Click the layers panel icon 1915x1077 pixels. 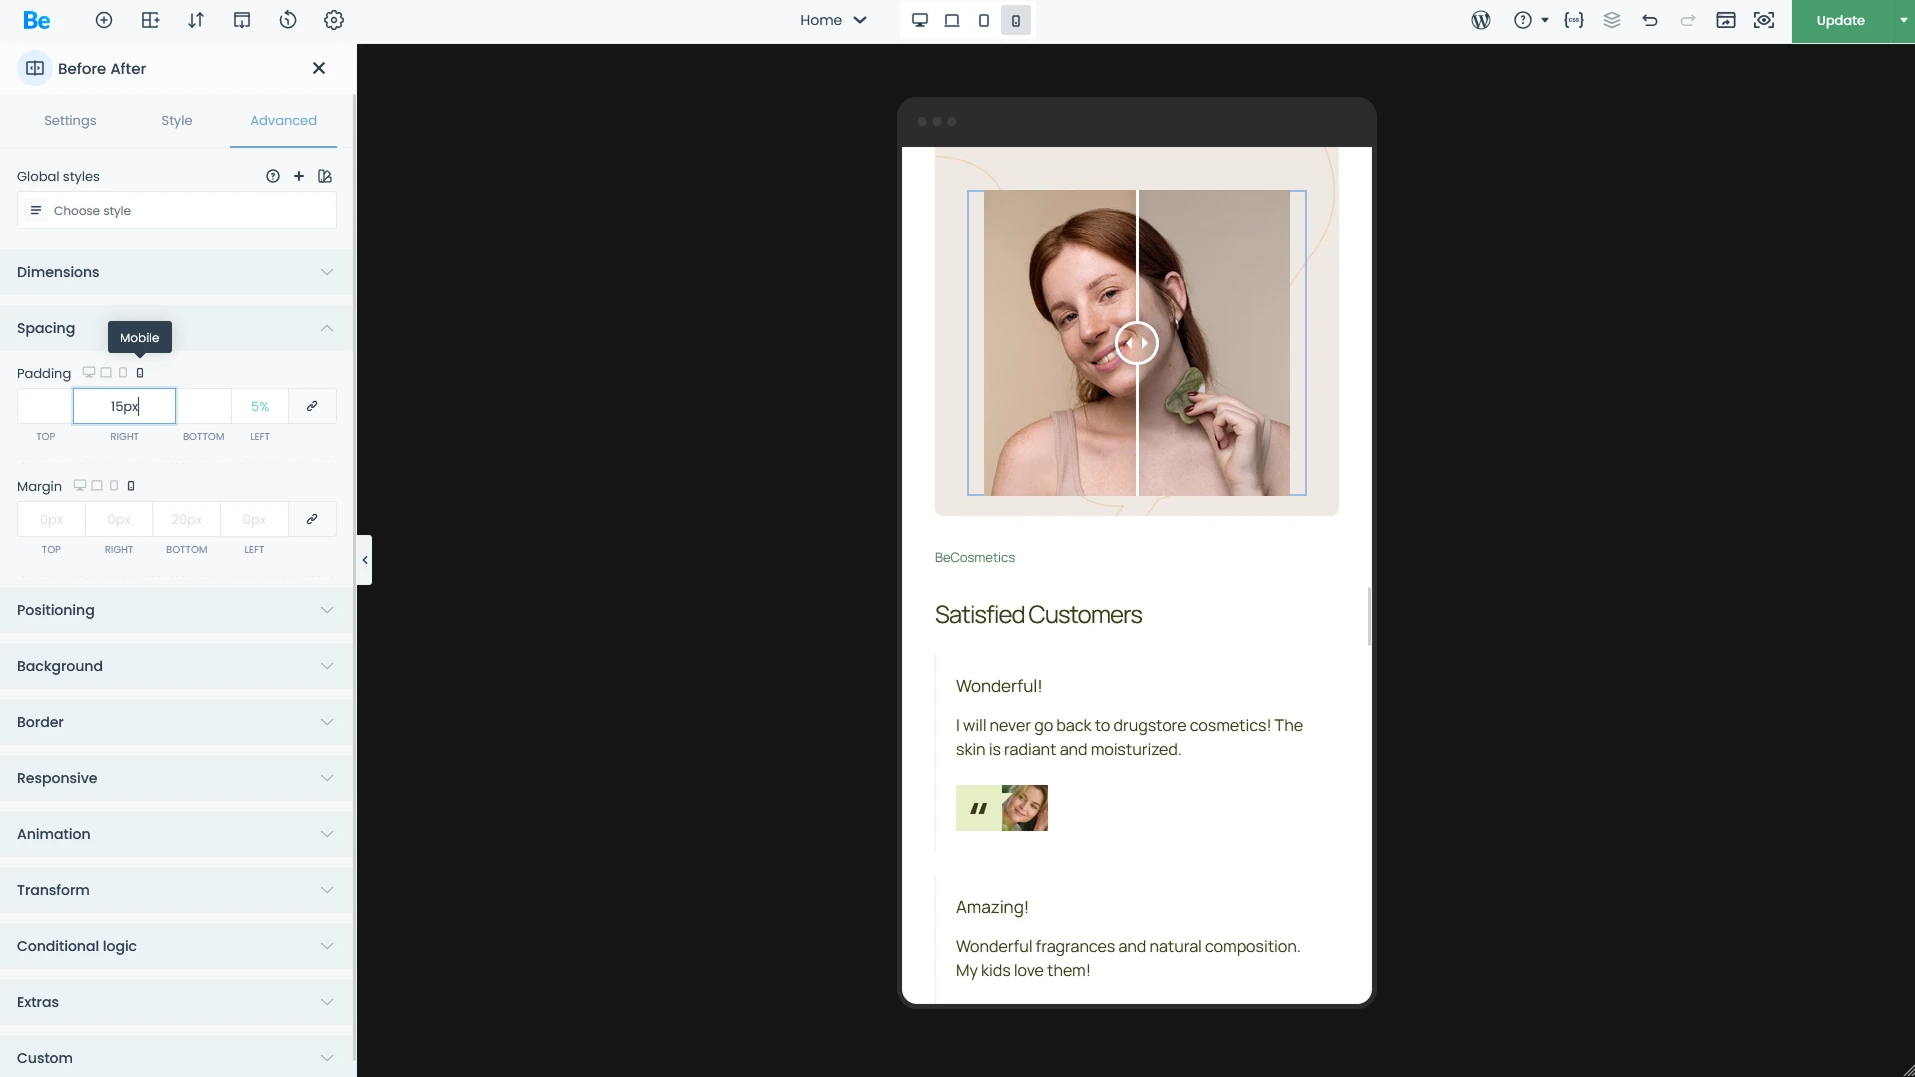click(1611, 20)
